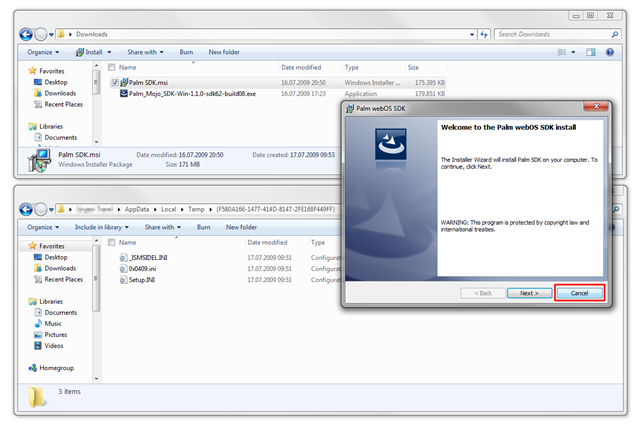This screenshot has height=426, width=640.
Task: Sort by Size column in Downloads window
Action: point(413,67)
